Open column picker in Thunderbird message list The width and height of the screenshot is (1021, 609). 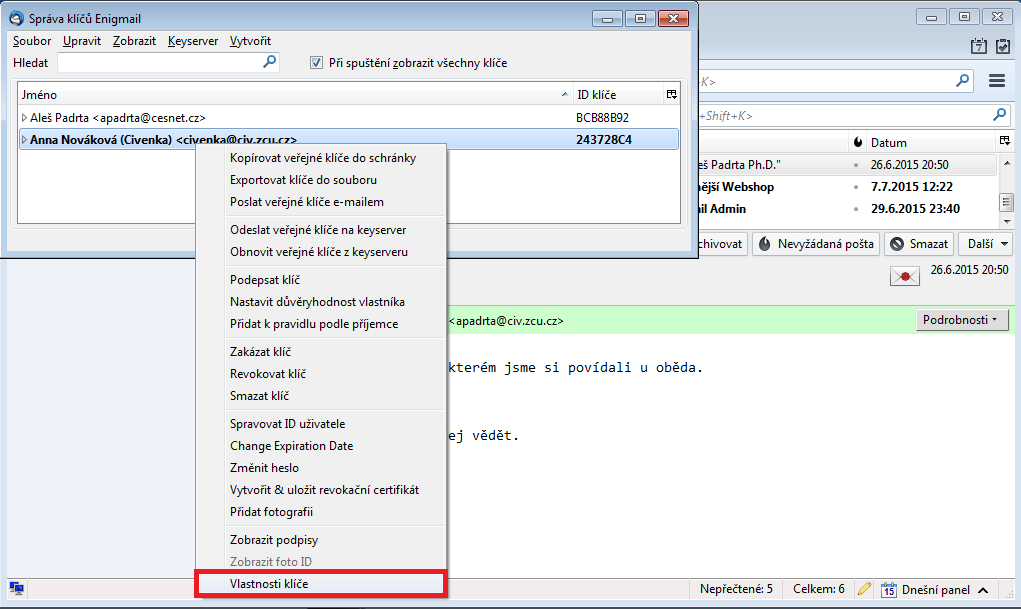coord(1005,141)
